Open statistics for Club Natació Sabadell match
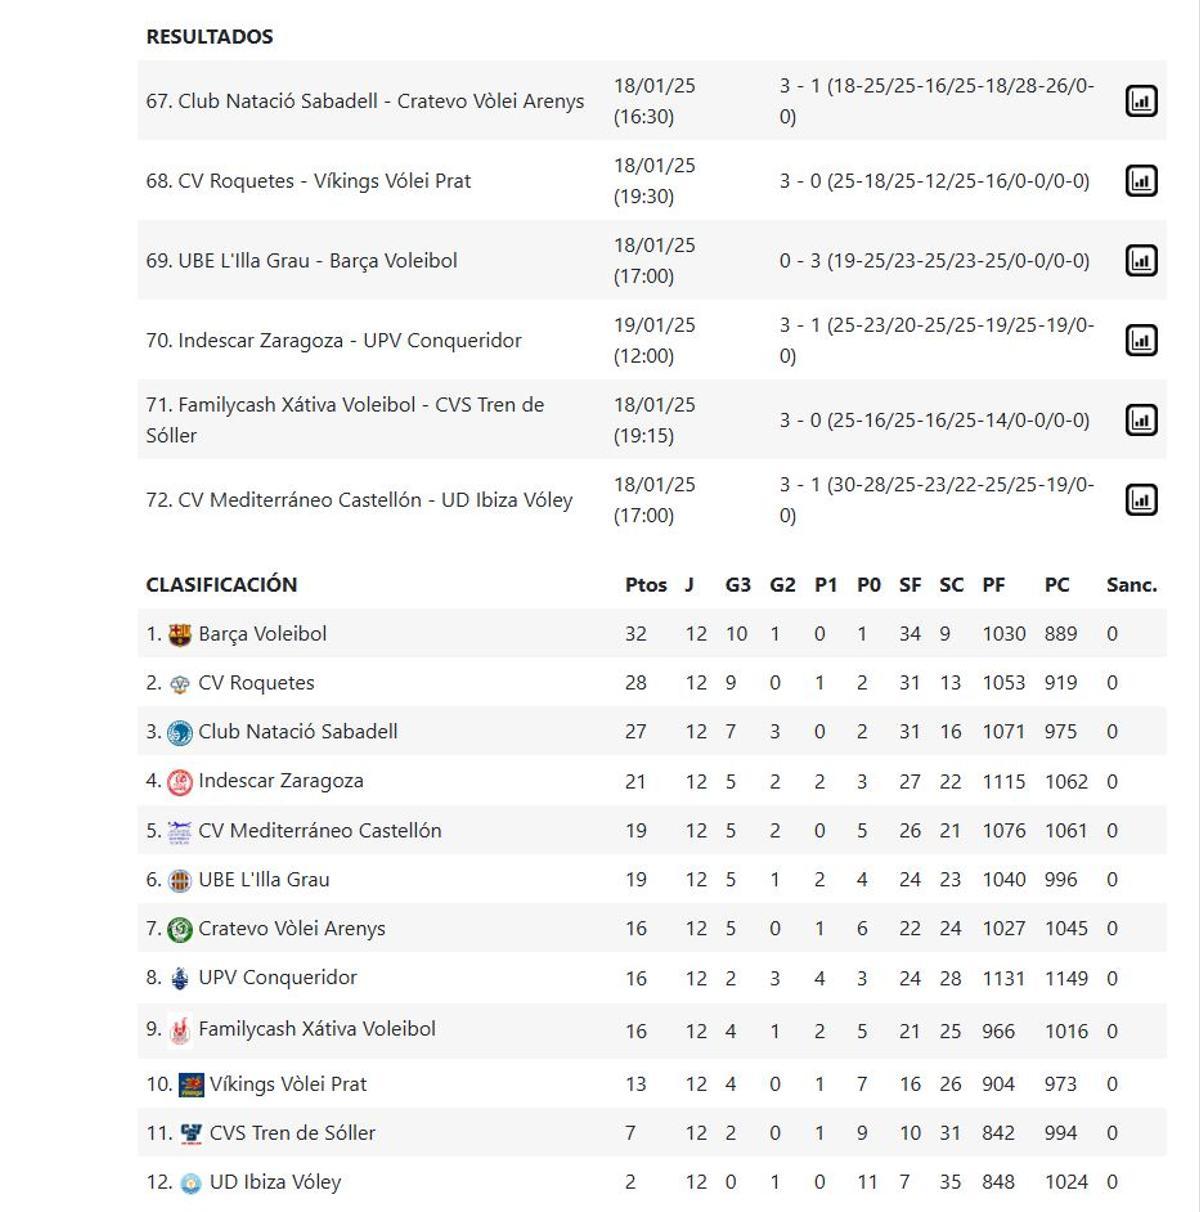This screenshot has width=1200, height=1212. tap(1141, 101)
